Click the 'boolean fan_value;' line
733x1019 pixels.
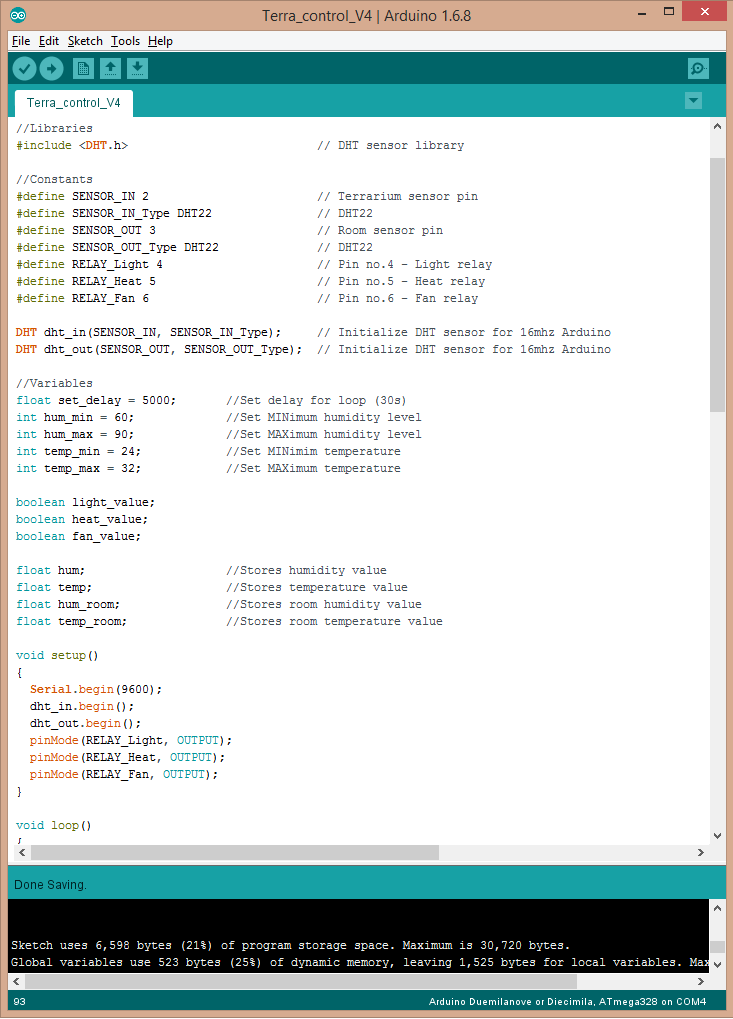[x=79, y=536]
